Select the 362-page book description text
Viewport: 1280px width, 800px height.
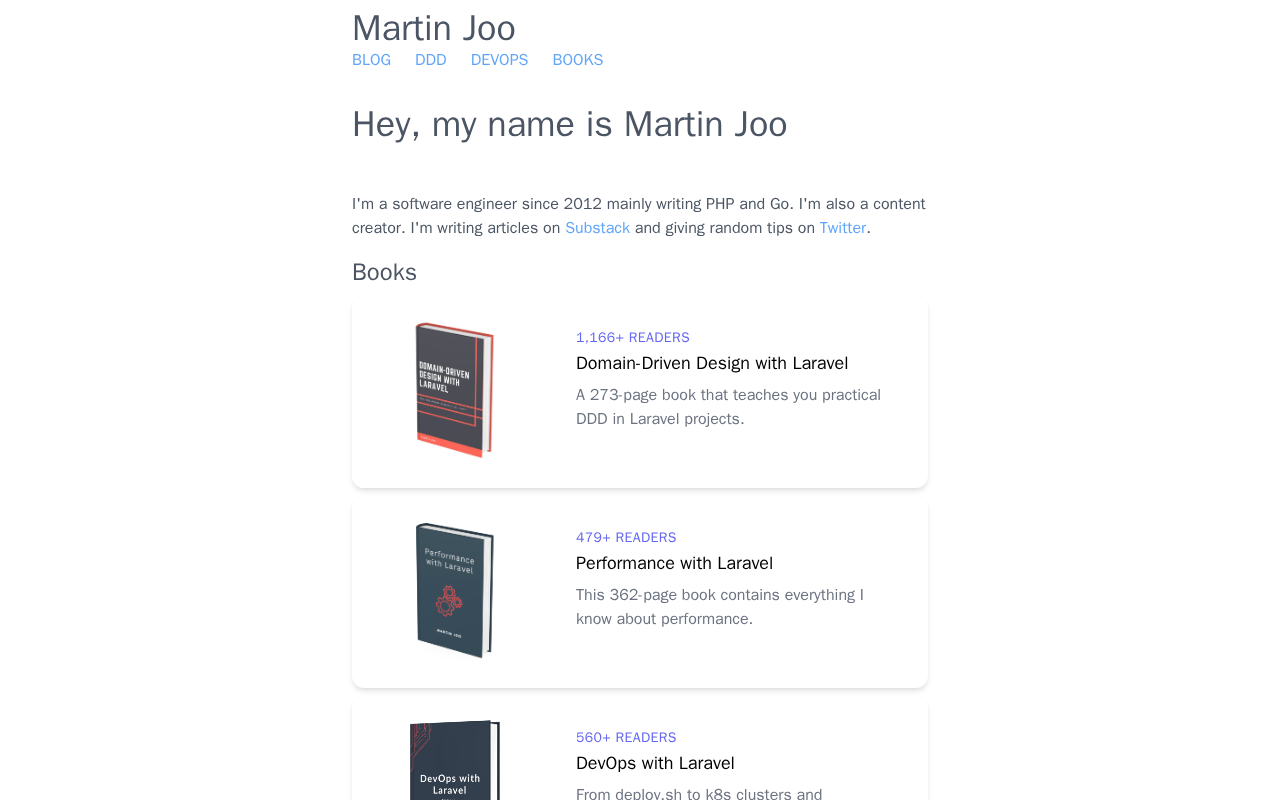click(720, 607)
